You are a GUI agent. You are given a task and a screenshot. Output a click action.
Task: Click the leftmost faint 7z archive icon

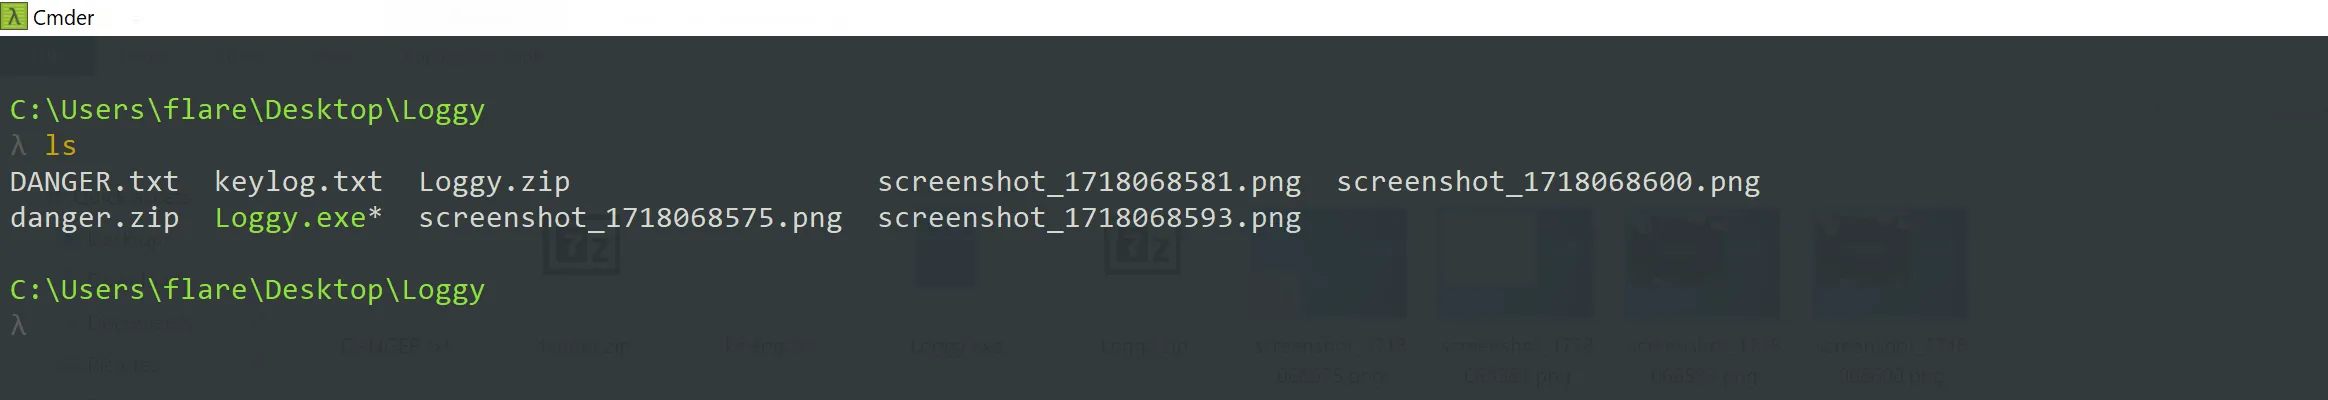(582, 248)
